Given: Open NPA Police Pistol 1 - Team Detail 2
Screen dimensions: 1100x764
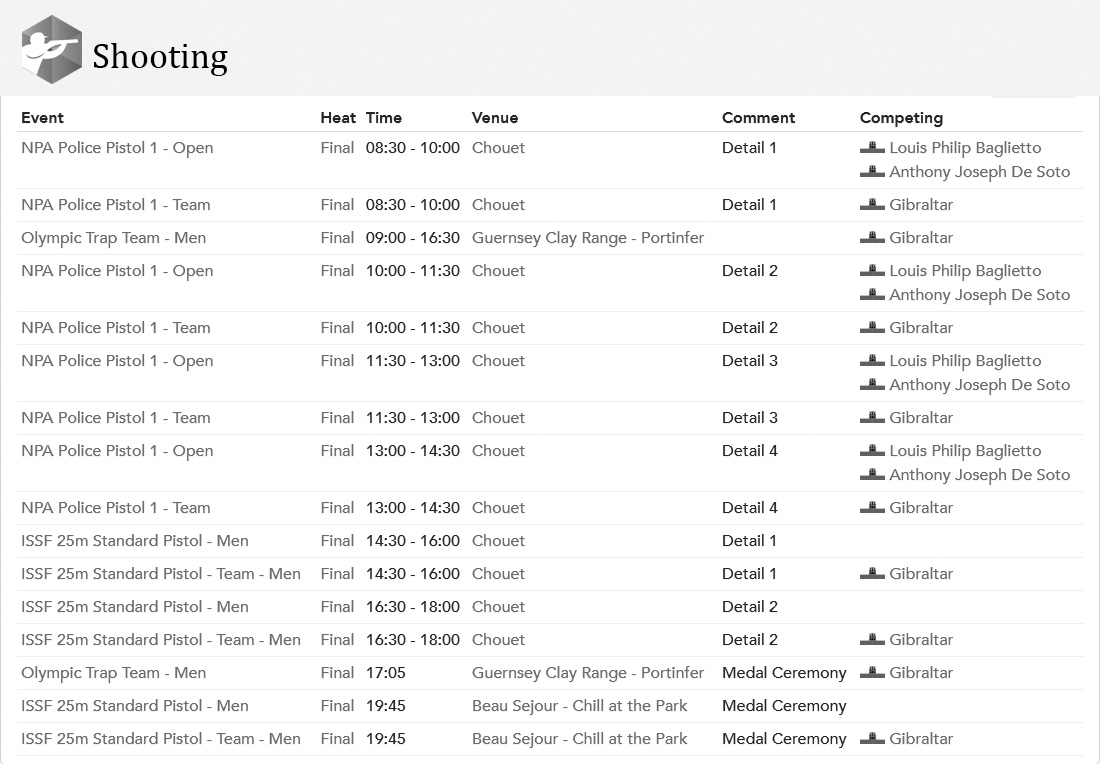Looking at the screenshot, I should point(116,328).
